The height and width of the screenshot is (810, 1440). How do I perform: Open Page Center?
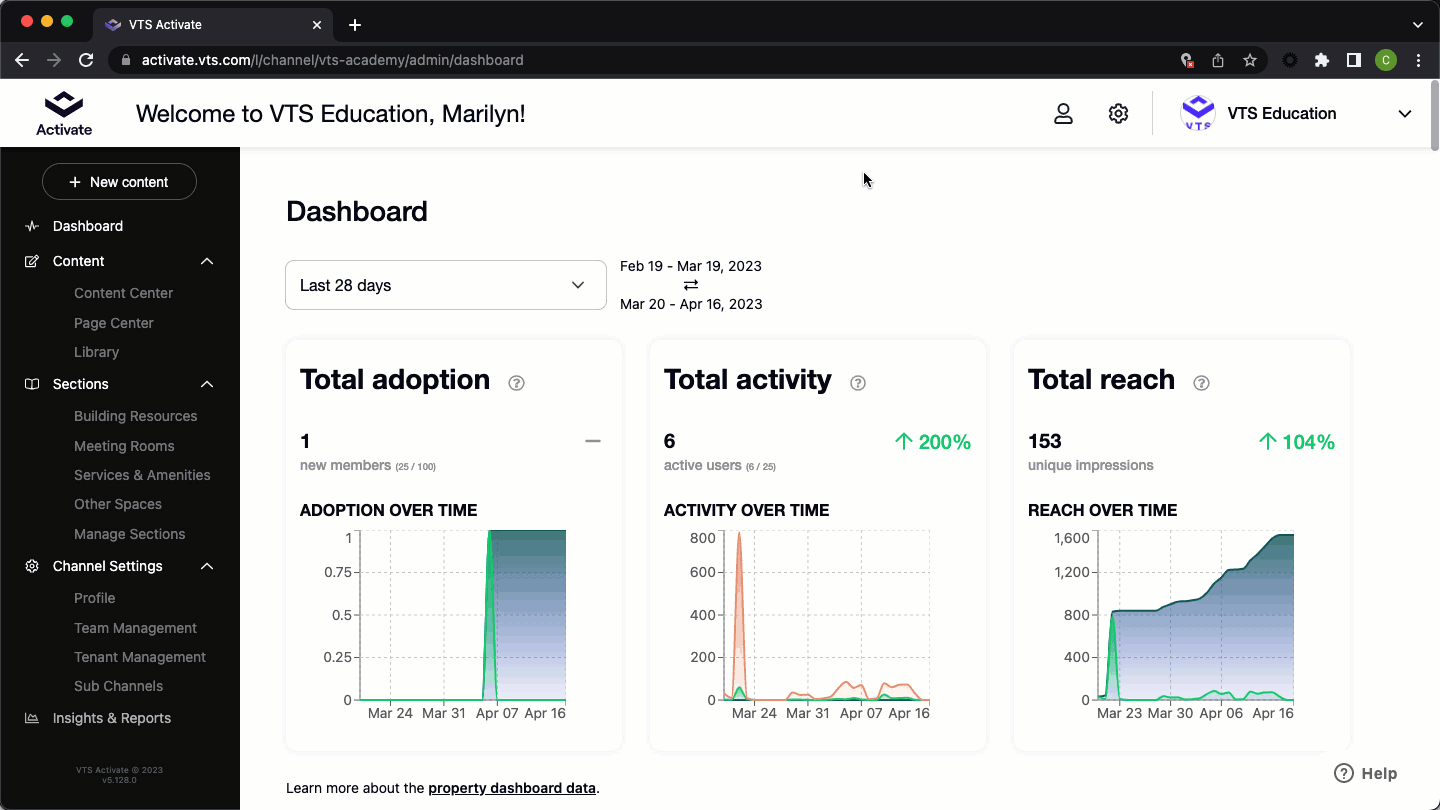coord(114,323)
